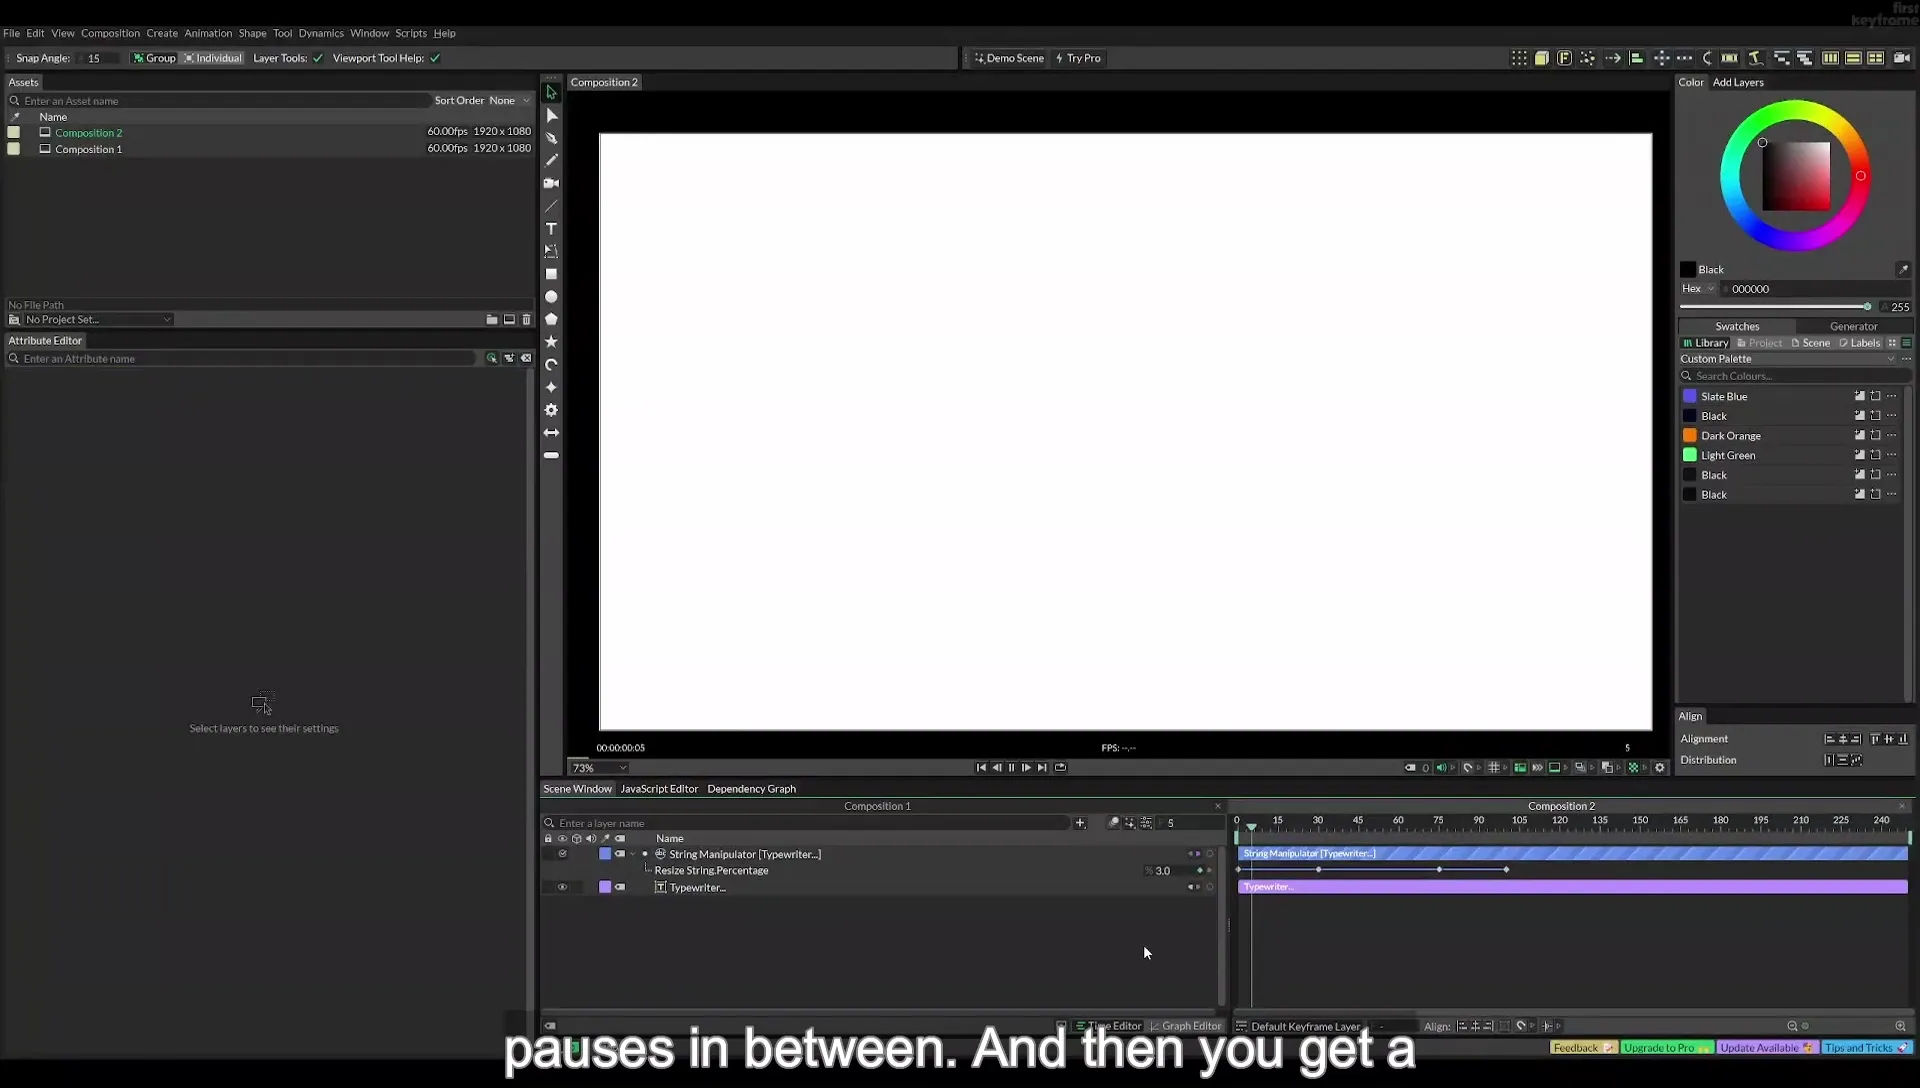Switch to Dependency Graph tab
Screen dimensions: 1920x1088
pyautogui.click(x=751, y=789)
